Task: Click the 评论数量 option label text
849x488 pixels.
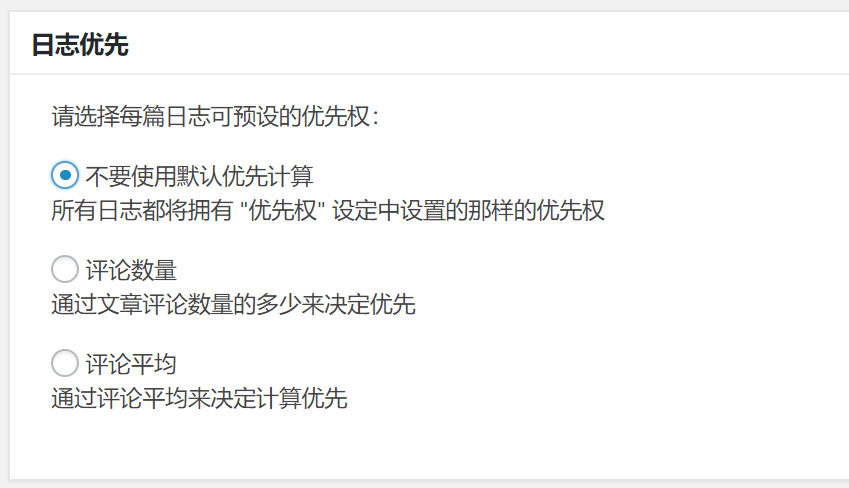Action: [x=131, y=270]
